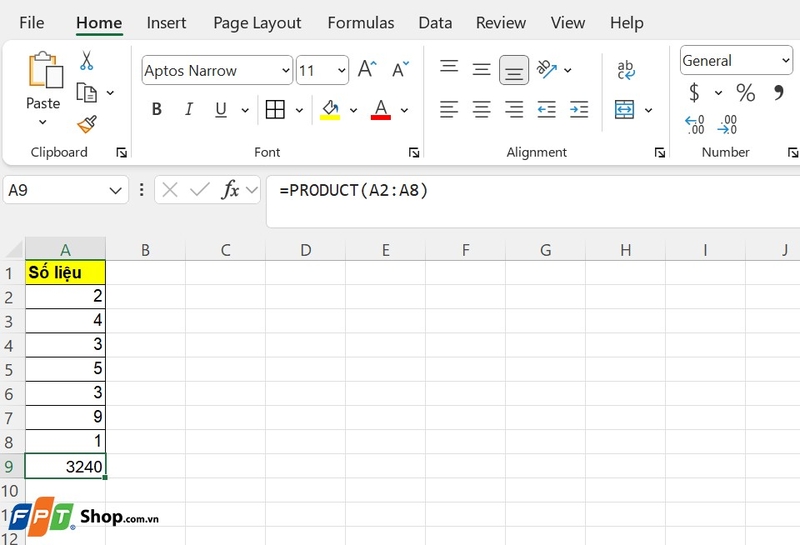Switch to the Insert tab
The height and width of the screenshot is (545, 800).
(x=166, y=23)
